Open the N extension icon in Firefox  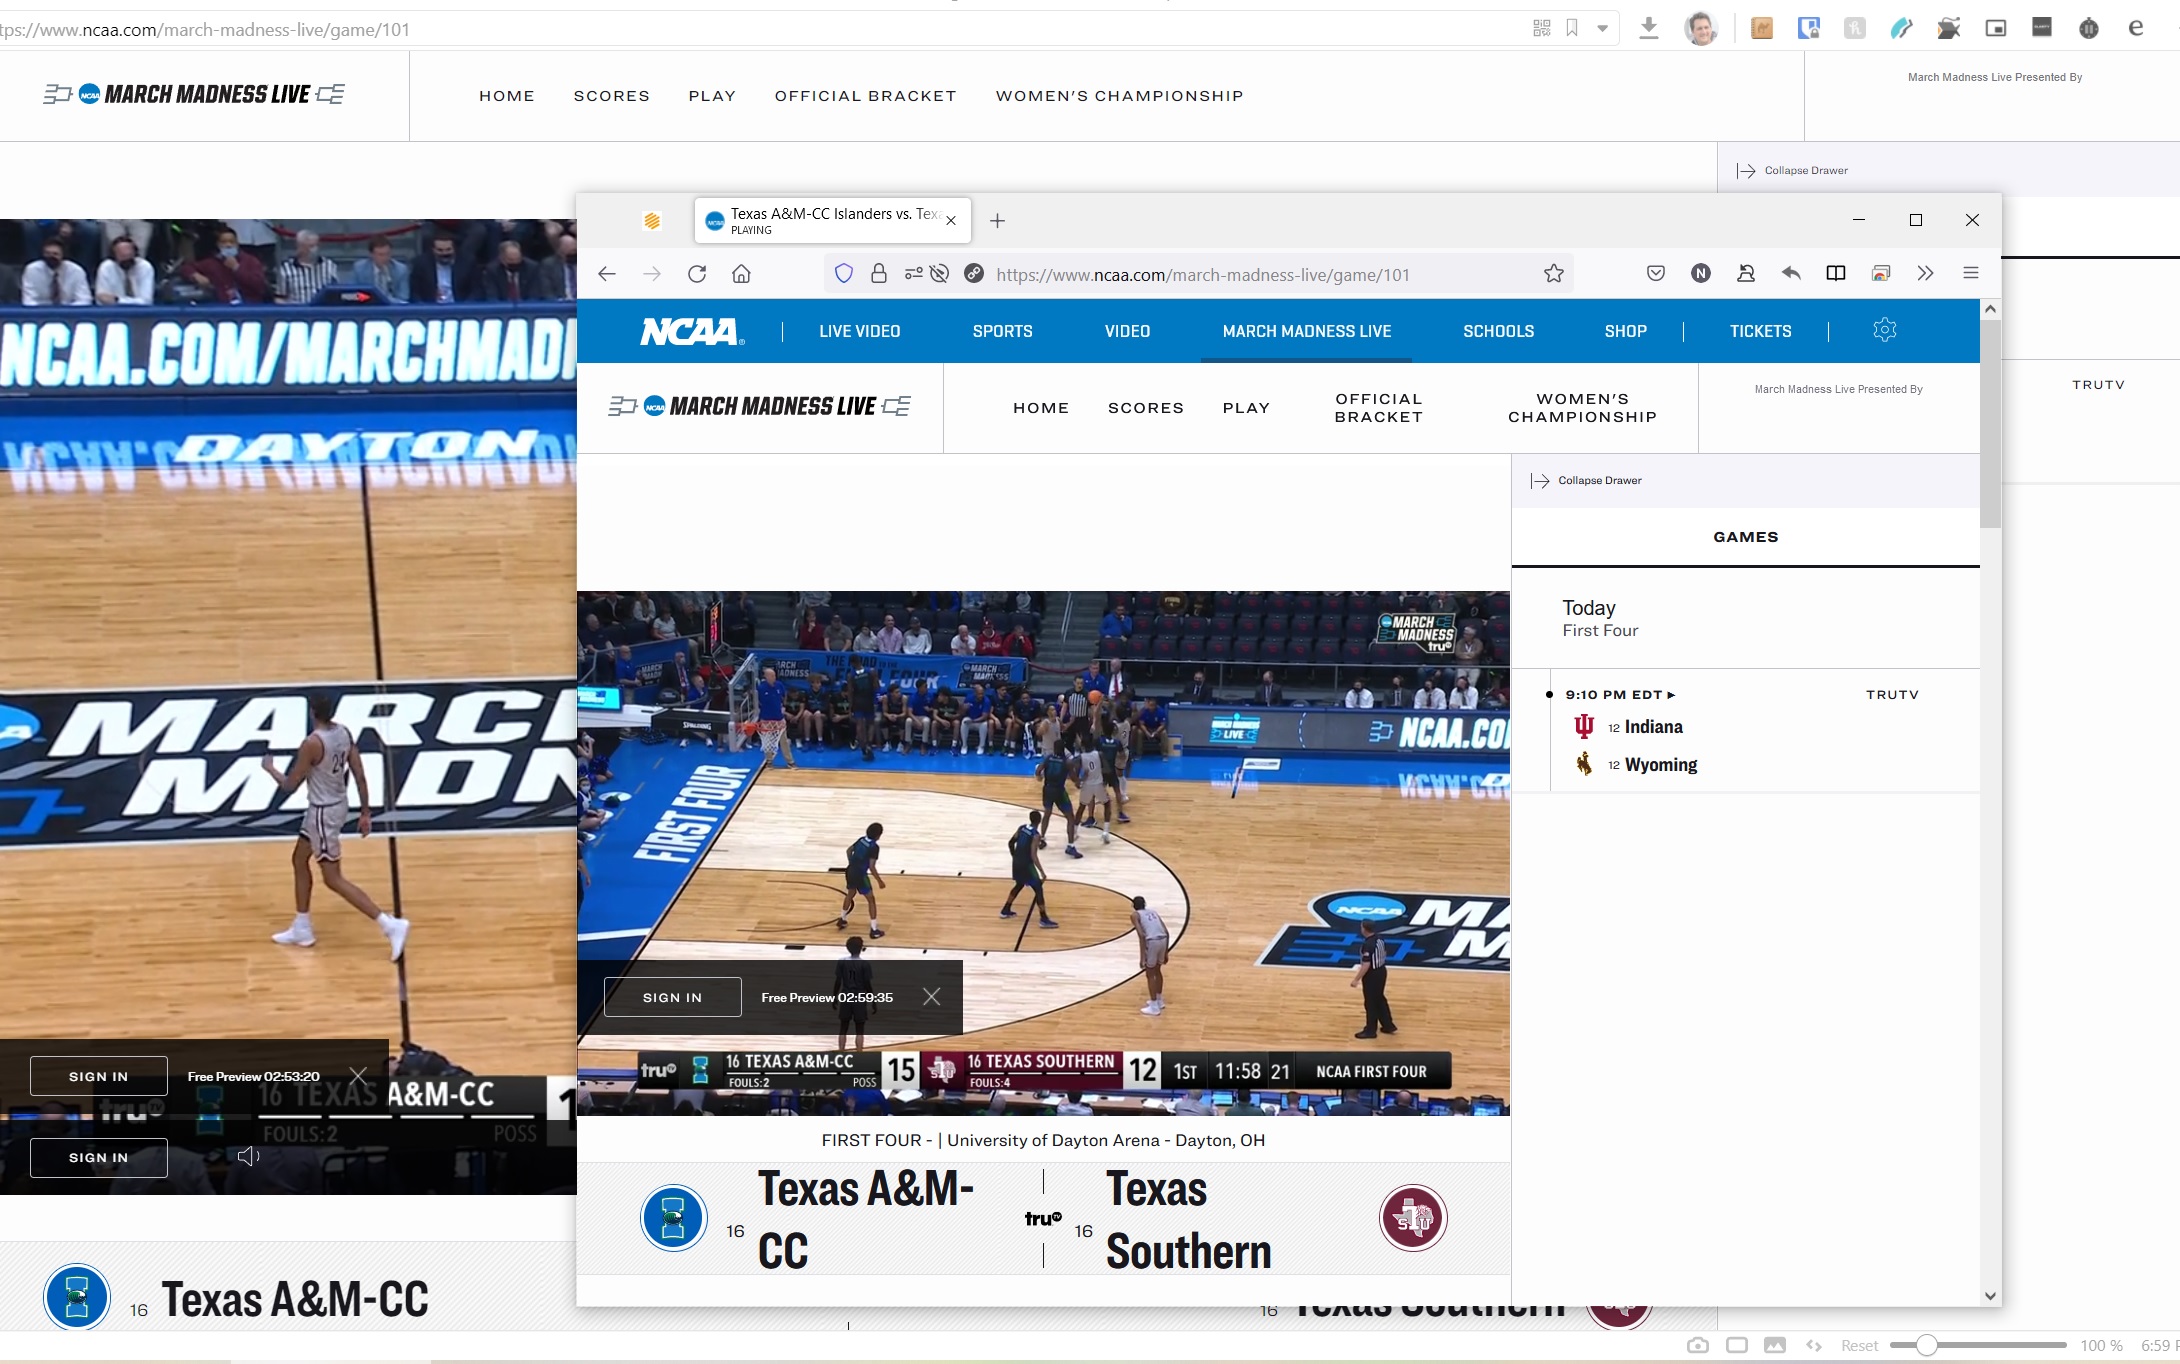1701,273
